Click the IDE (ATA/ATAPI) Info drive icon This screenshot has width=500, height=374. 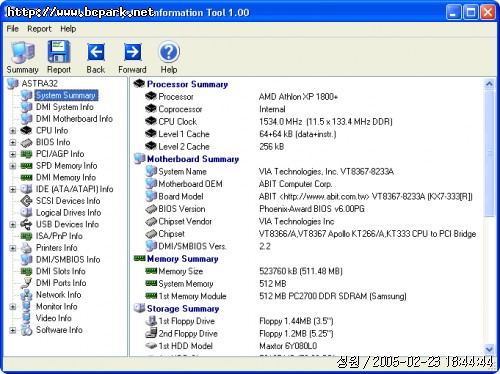point(26,189)
